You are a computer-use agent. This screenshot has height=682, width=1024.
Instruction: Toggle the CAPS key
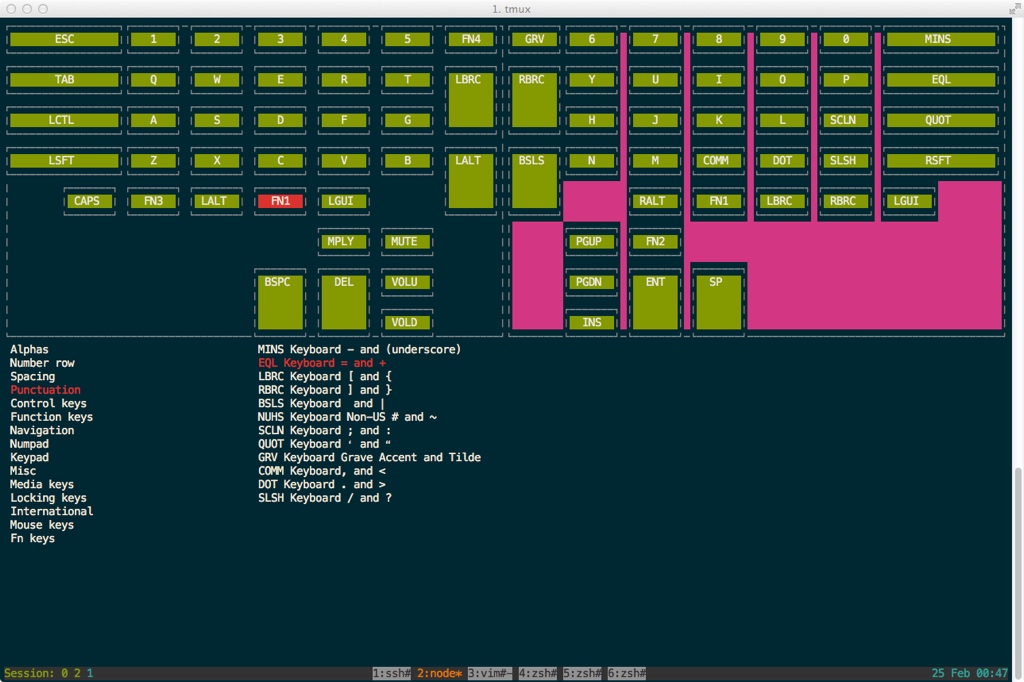[x=89, y=200]
